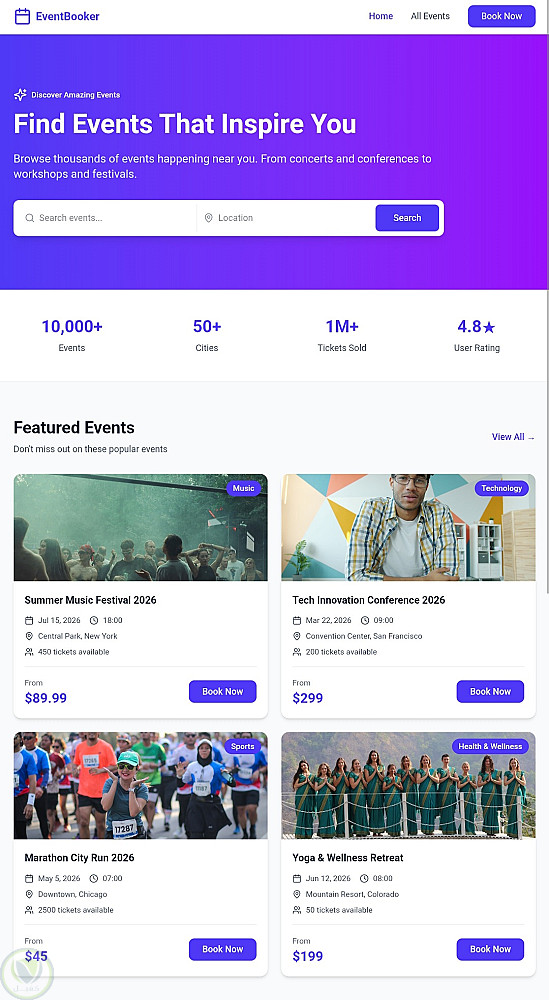549x1000 pixels.
Task: Open the Home navigation link
Action: pos(381,16)
